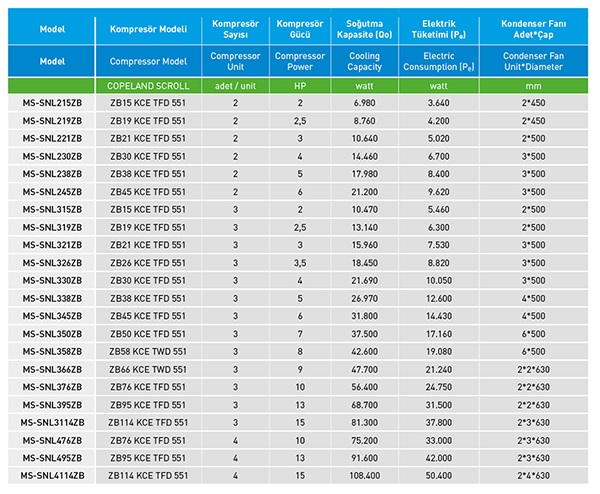
Task: Click the Compressor Model header cell
Action: [x=147, y=61]
